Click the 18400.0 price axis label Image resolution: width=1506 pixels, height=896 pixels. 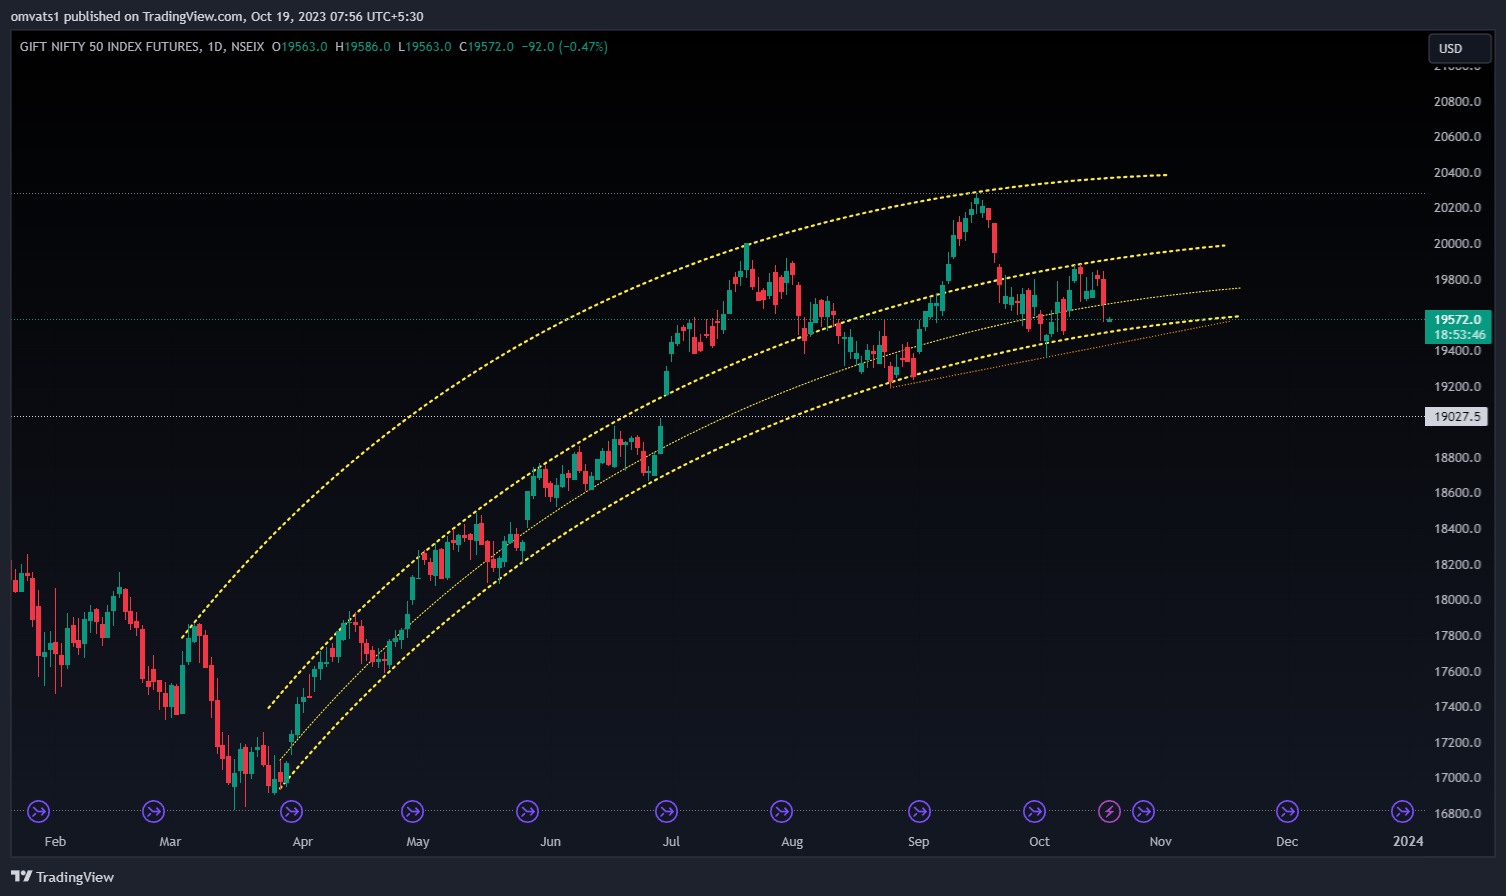click(x=1457, y=528)
